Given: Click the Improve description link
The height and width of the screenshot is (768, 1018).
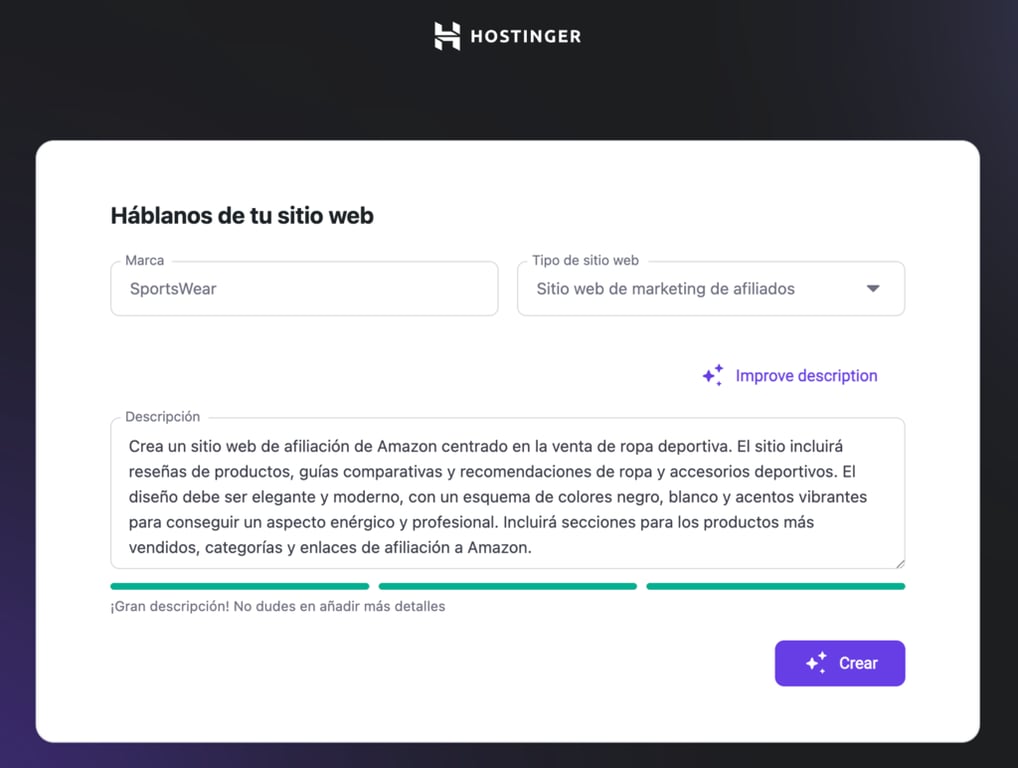Looking at the screenshot, I should pos(806,375).
